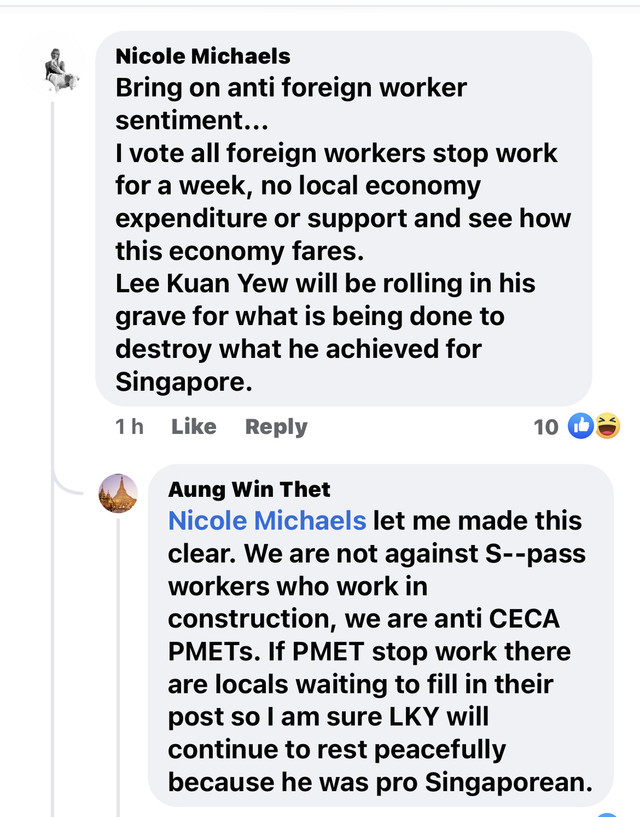Open Aung Win Thet's profile picture
This screenshot has height=817, width=640.
click(x=117, y=493)
